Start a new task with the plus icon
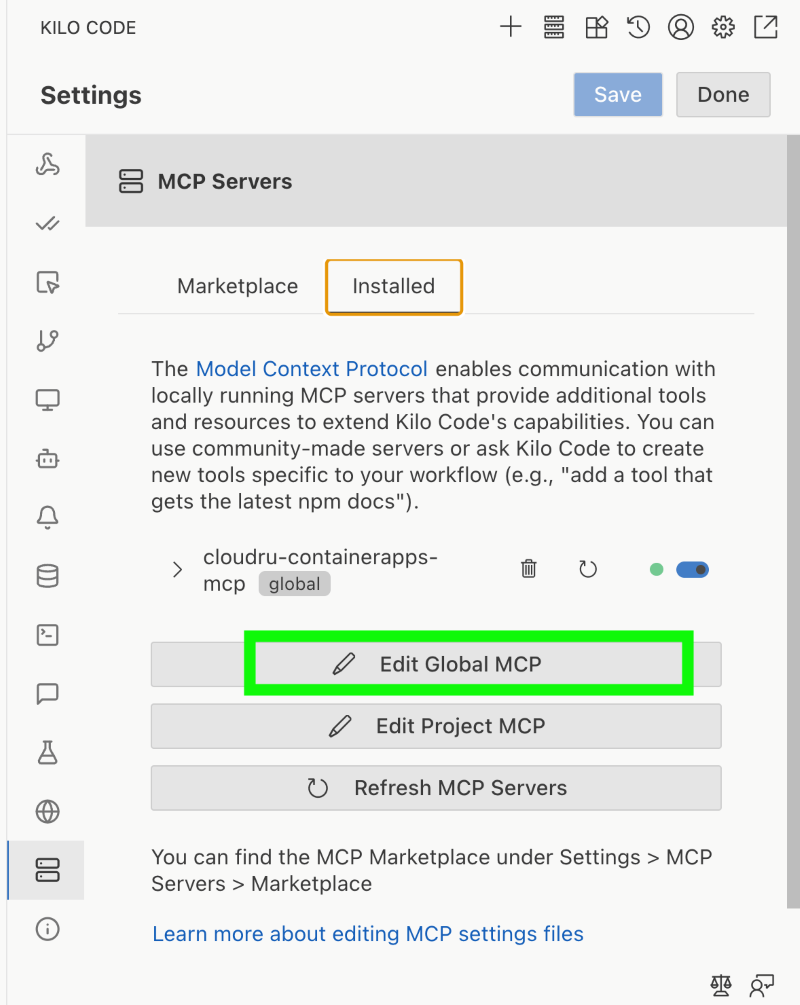 pos(510,27)
